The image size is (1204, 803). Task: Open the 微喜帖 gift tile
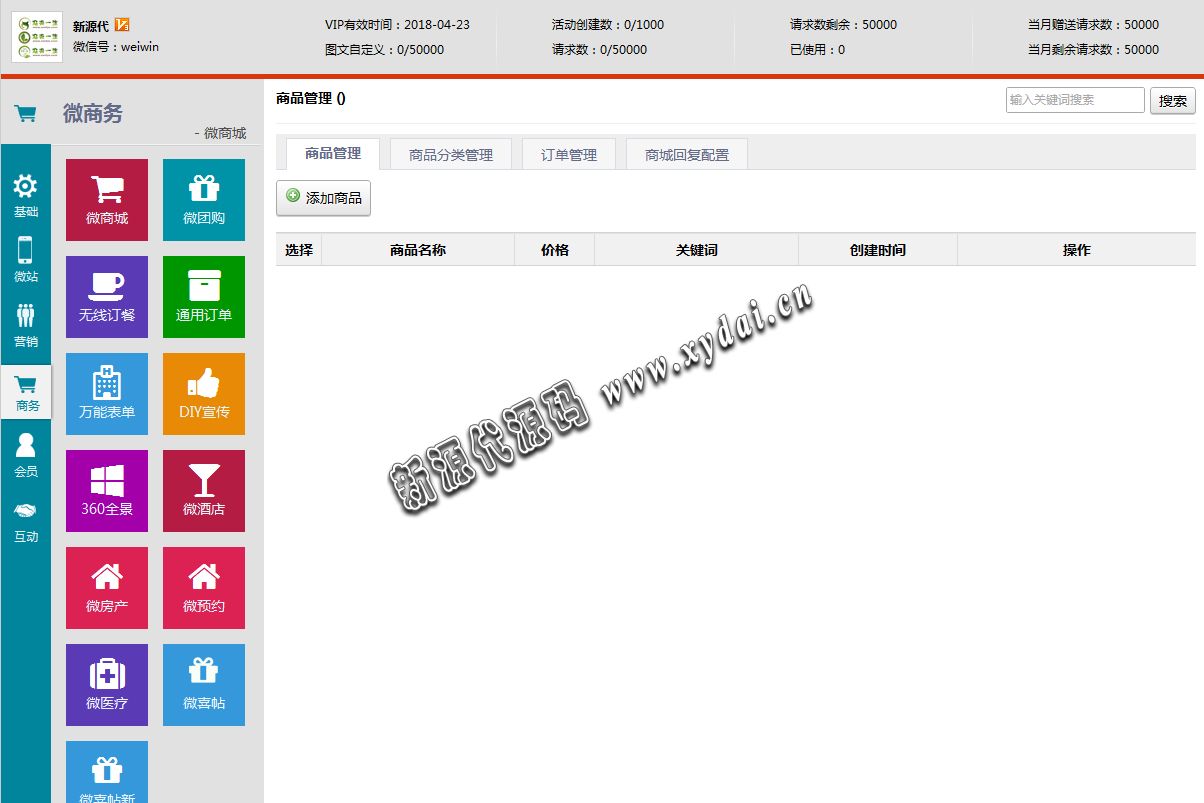pyautogui.click(x=204, y=685)
